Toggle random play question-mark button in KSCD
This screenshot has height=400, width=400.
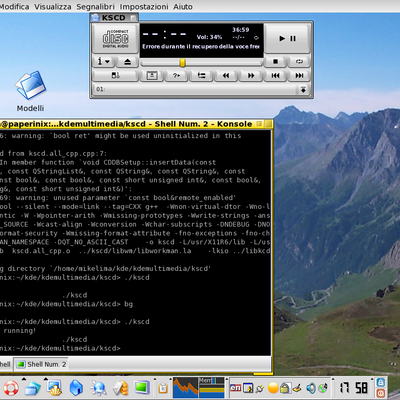pyautogui.click(x=176, y=76)
